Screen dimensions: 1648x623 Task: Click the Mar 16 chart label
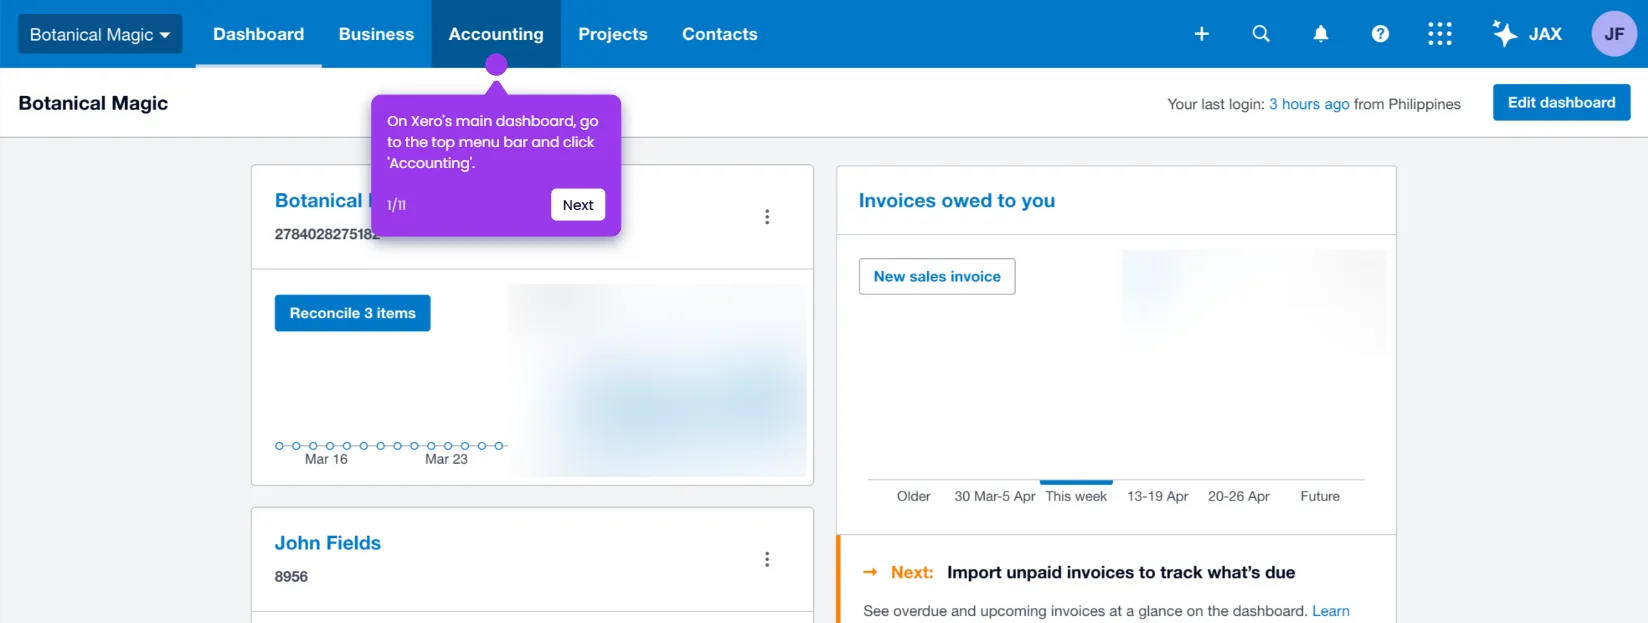(x=326, y=459)
